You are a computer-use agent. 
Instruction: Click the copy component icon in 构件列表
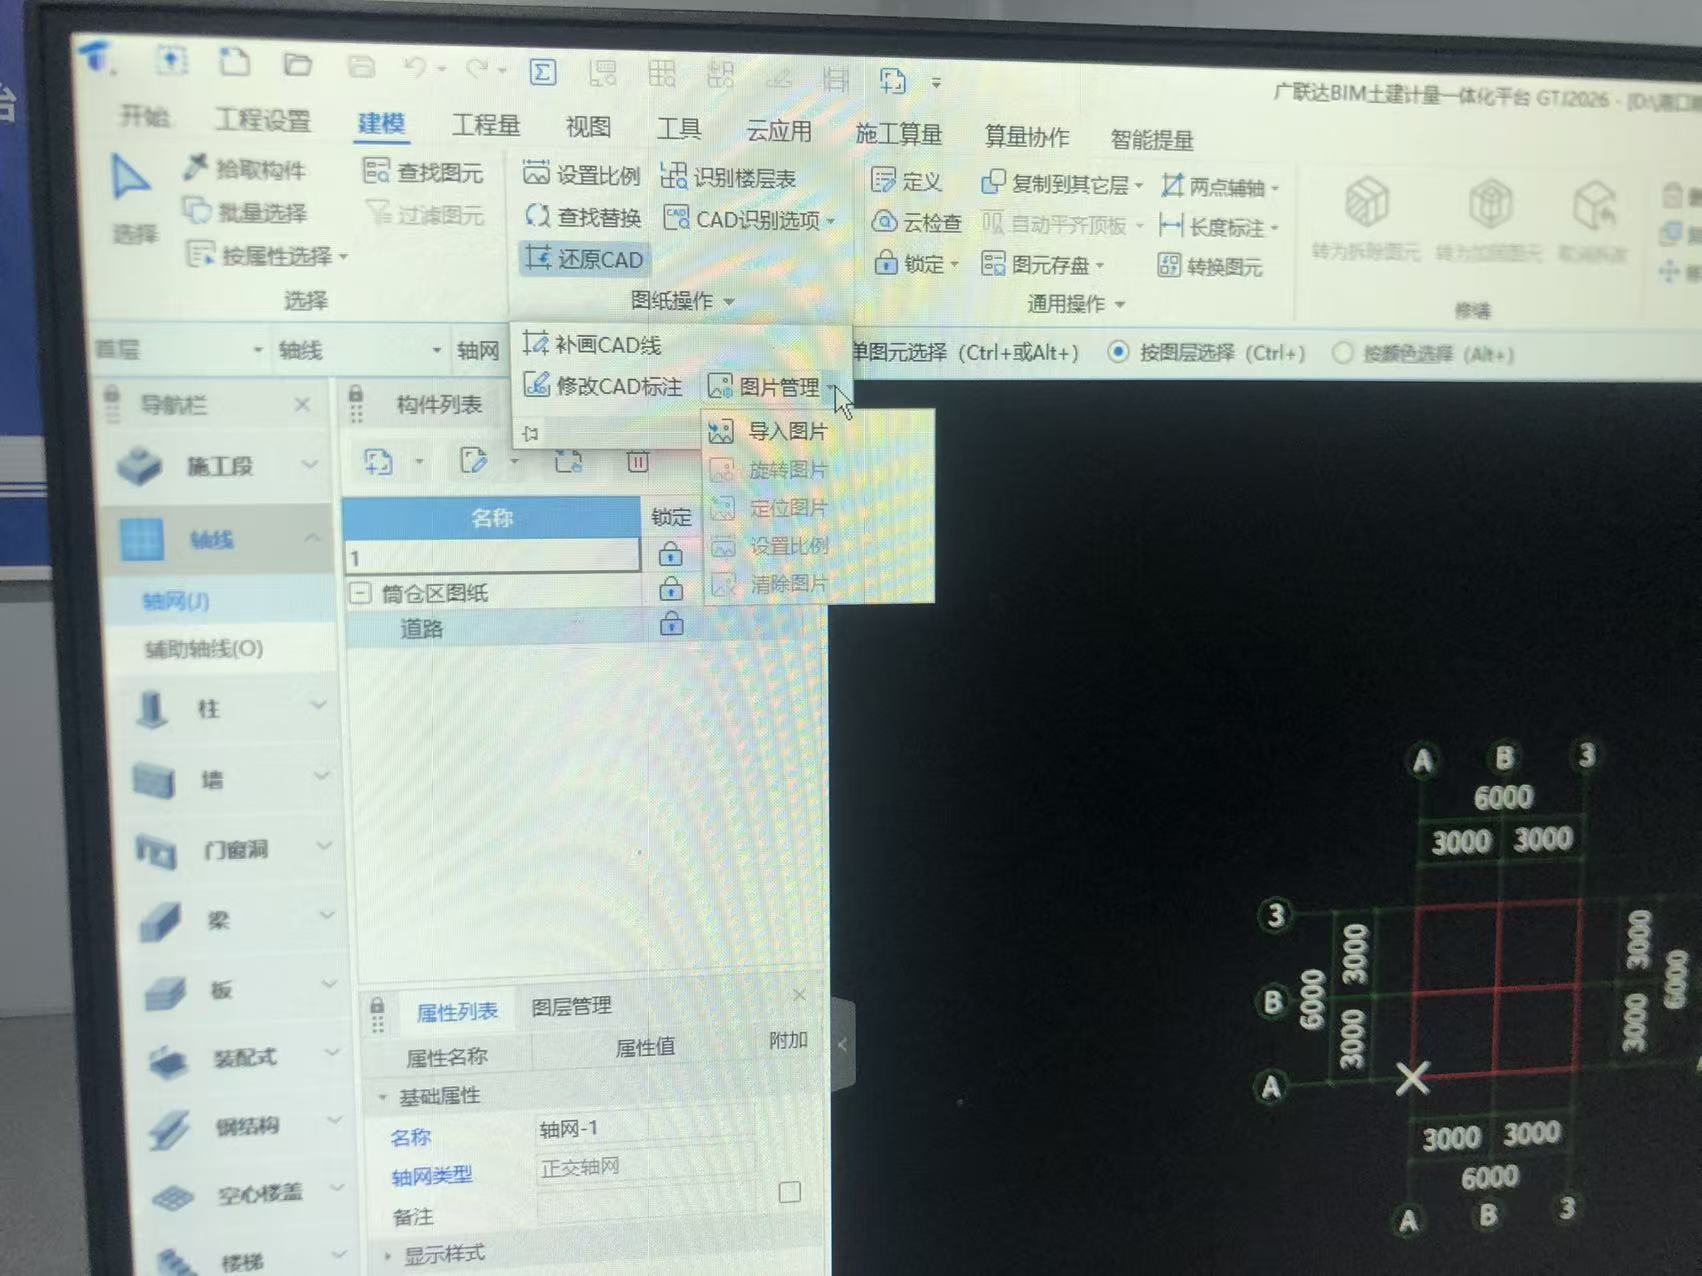568,460
